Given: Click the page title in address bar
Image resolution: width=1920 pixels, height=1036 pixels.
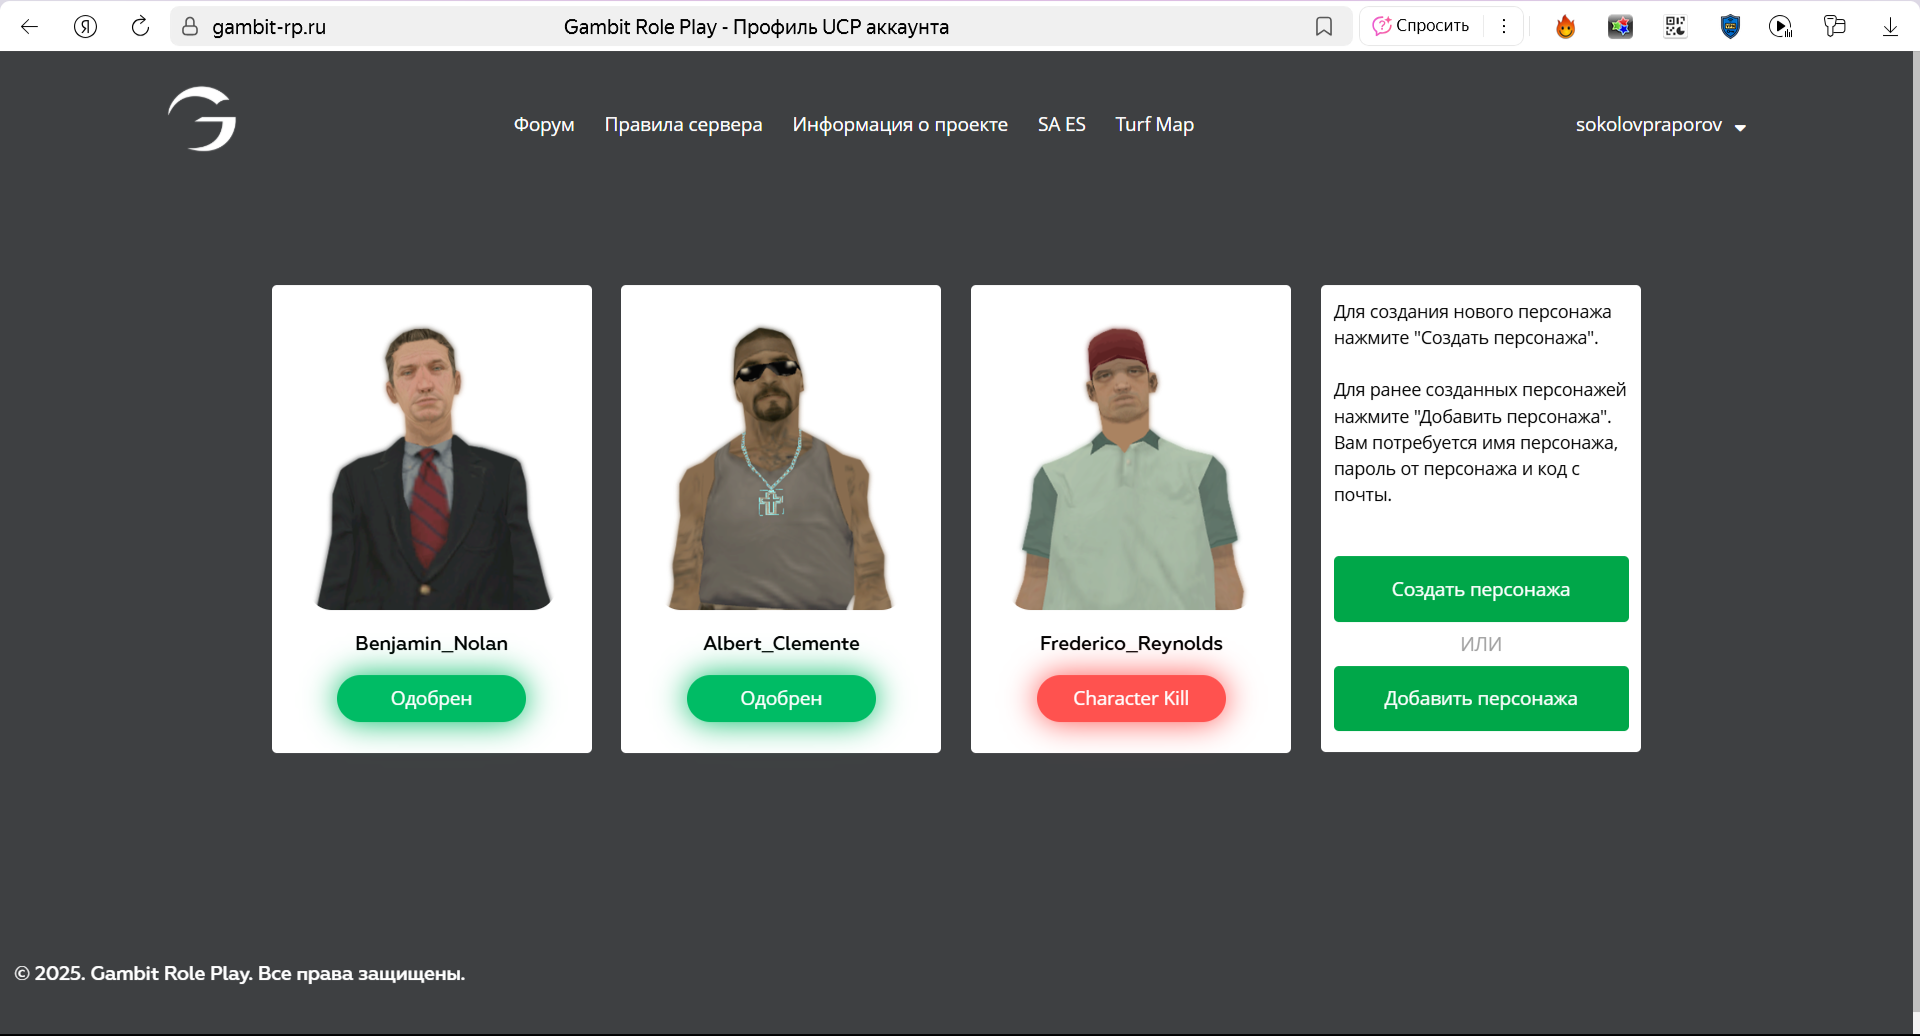Looking at the screenshot, I should pos(756,27).
